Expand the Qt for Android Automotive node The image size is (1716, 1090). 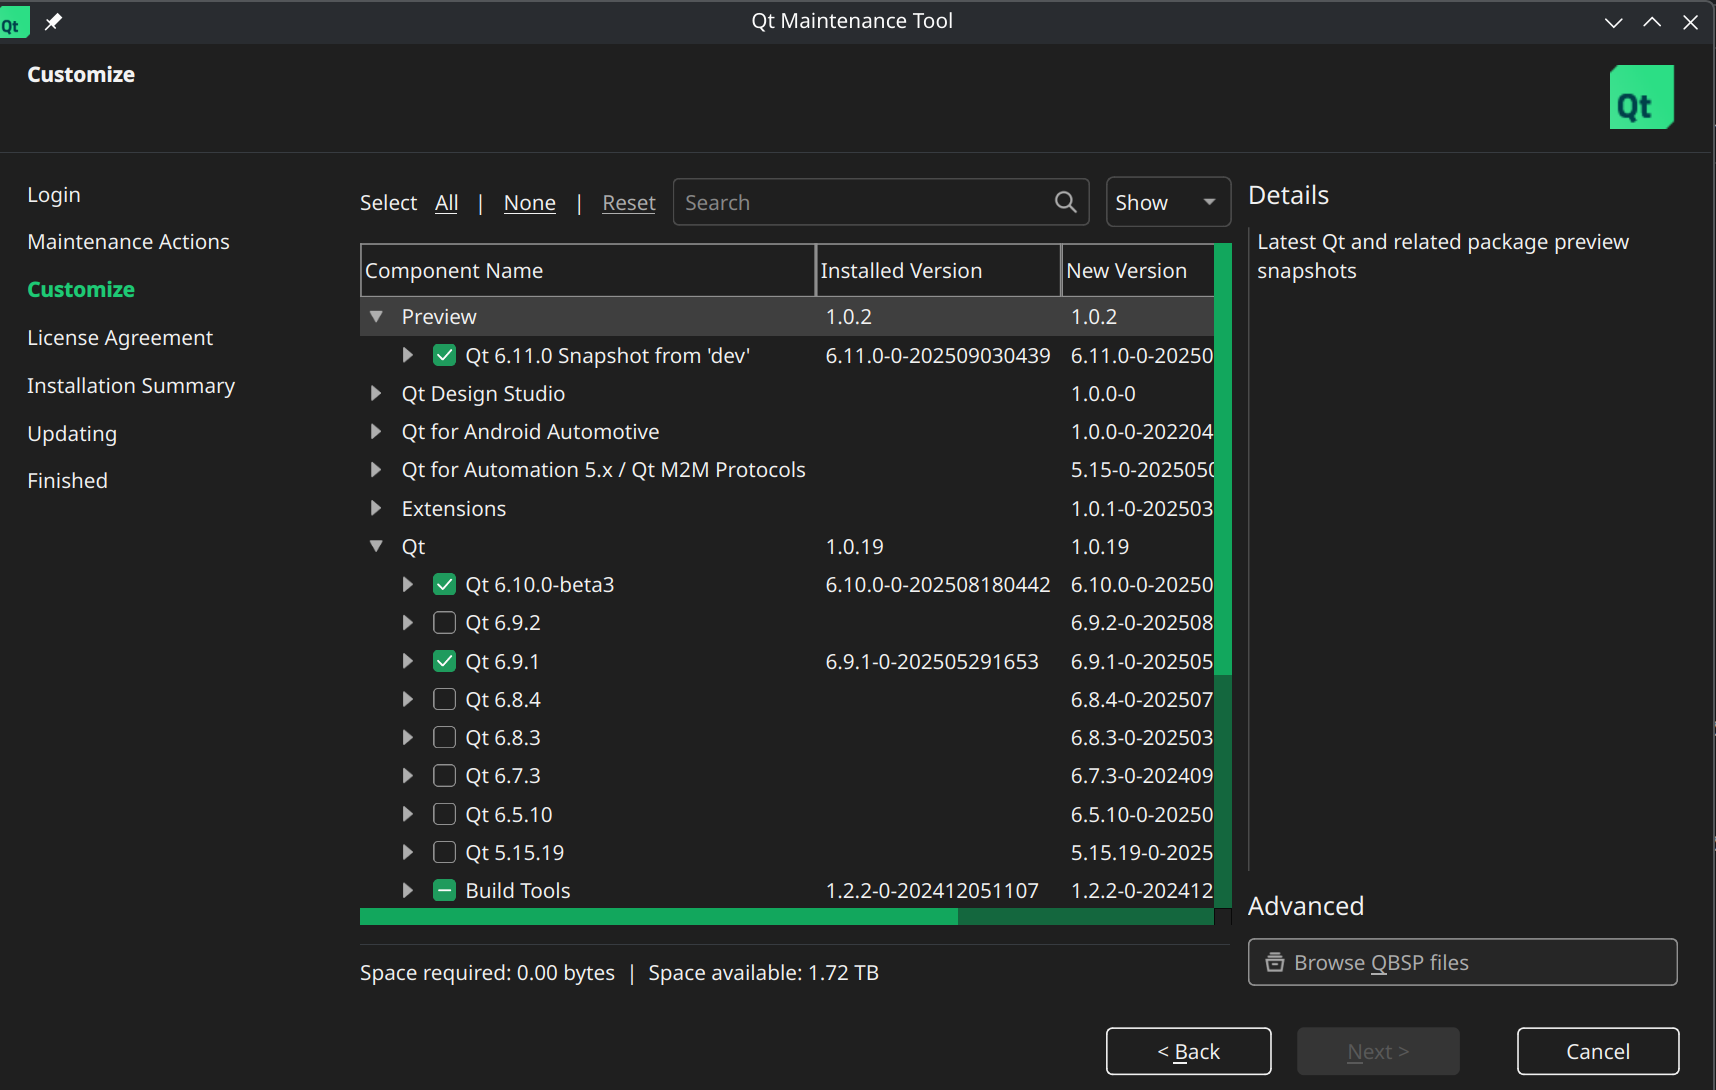pos(376,431)
